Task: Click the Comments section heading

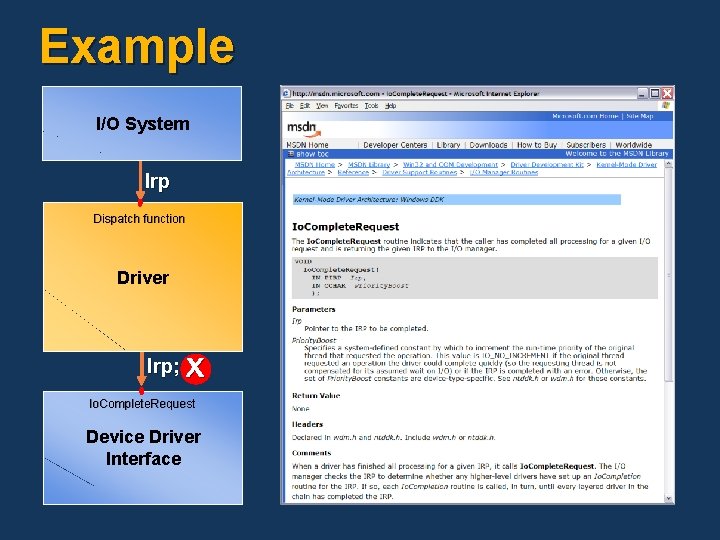Action: pyautogui.click(x=311, y=453)
